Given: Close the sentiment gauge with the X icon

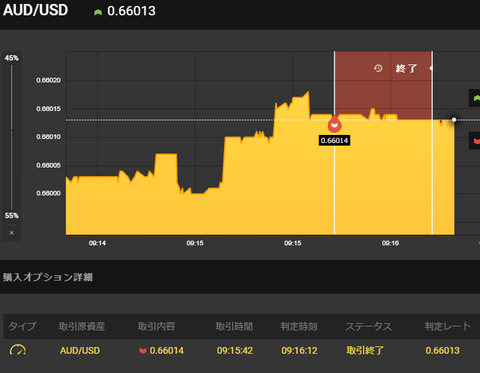Looking at the screenshot, I should tap(12, 233).
